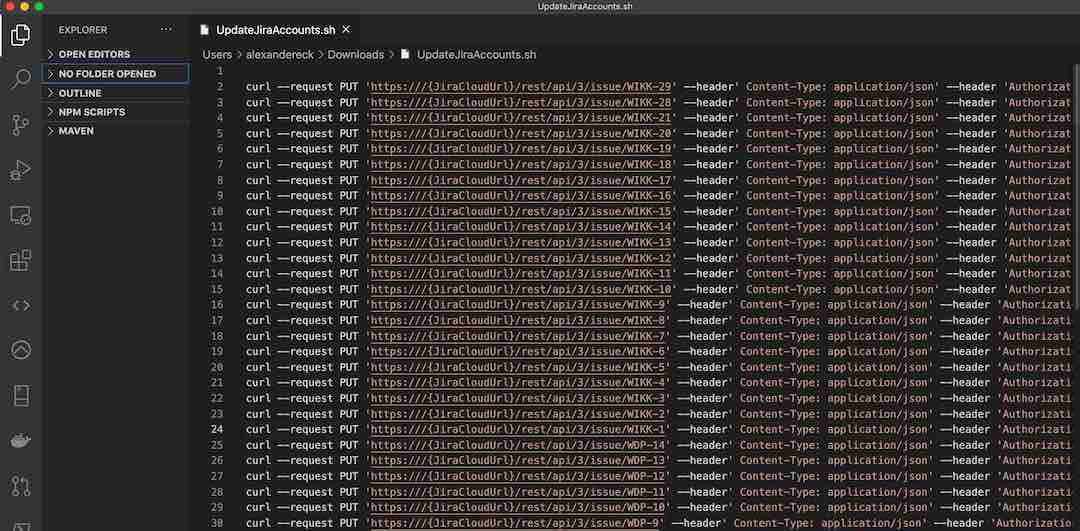1080x531 pixels.
Task: Expand the Maven section
Action: (x=116, y=131)
